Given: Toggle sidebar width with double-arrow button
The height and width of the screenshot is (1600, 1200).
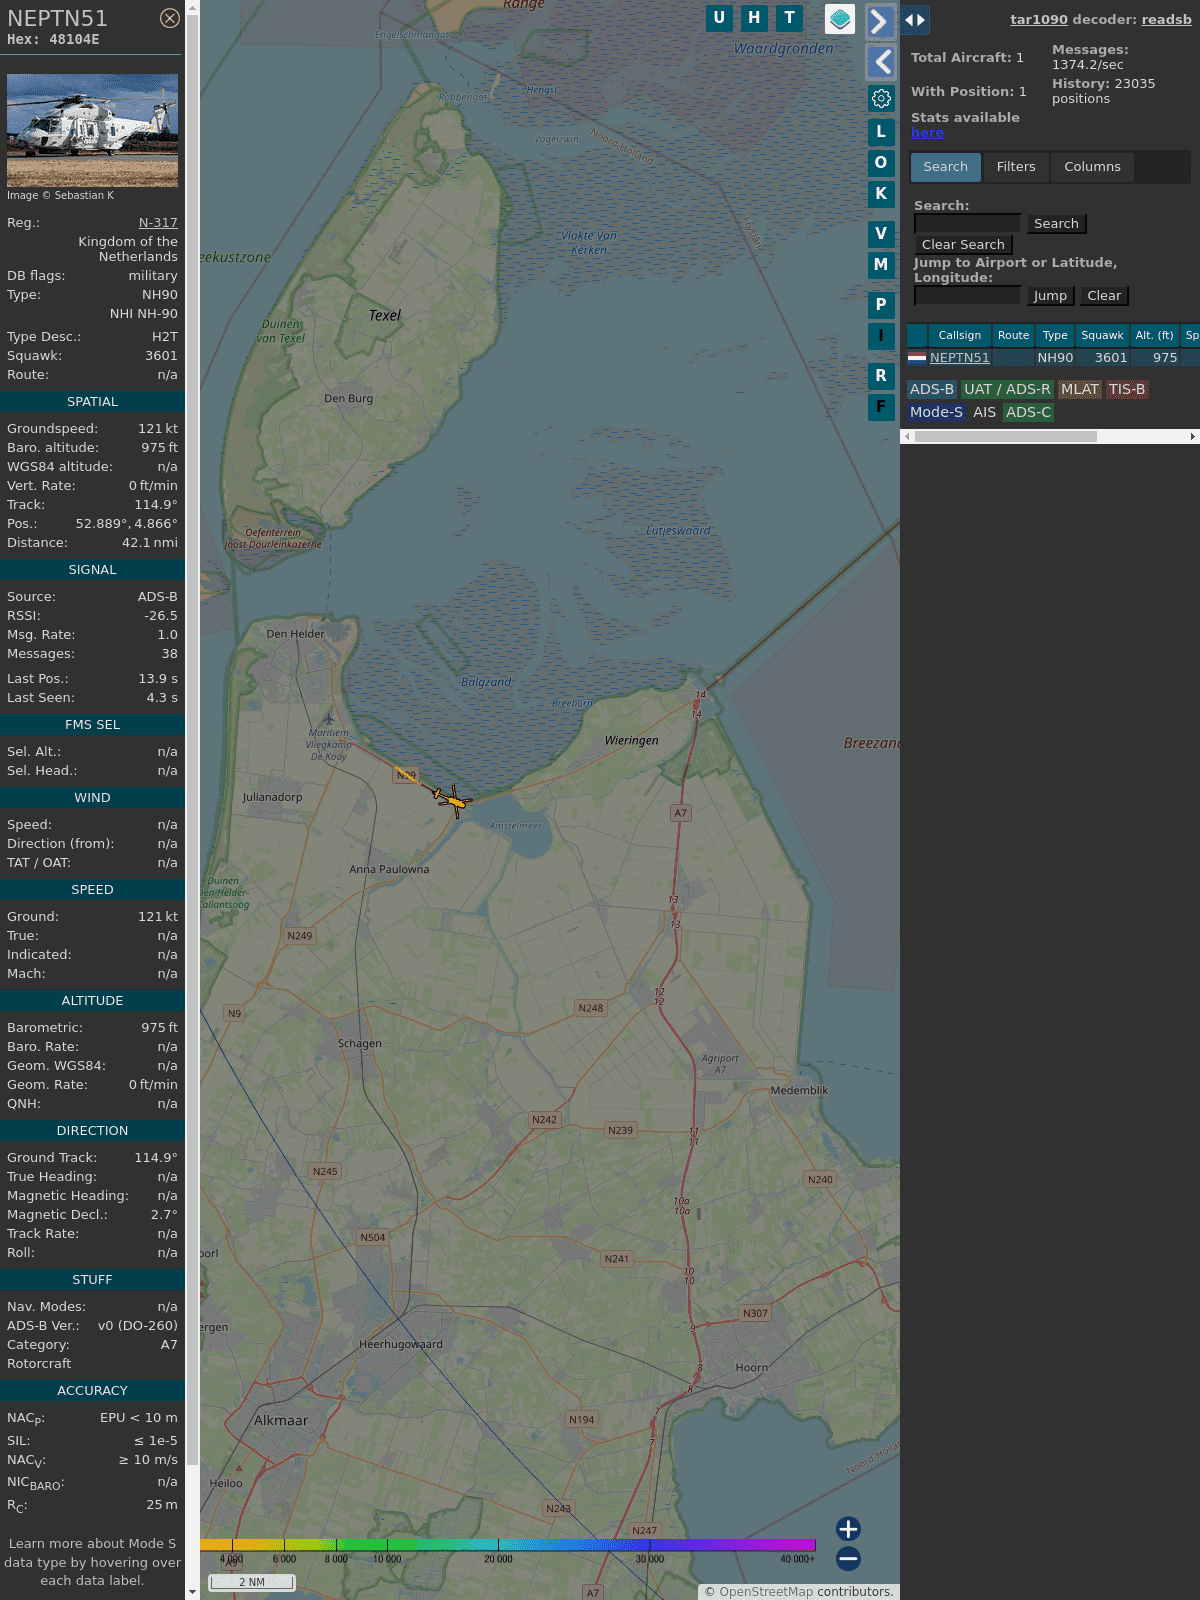Looking at the screenshot, I should [915, 20].
